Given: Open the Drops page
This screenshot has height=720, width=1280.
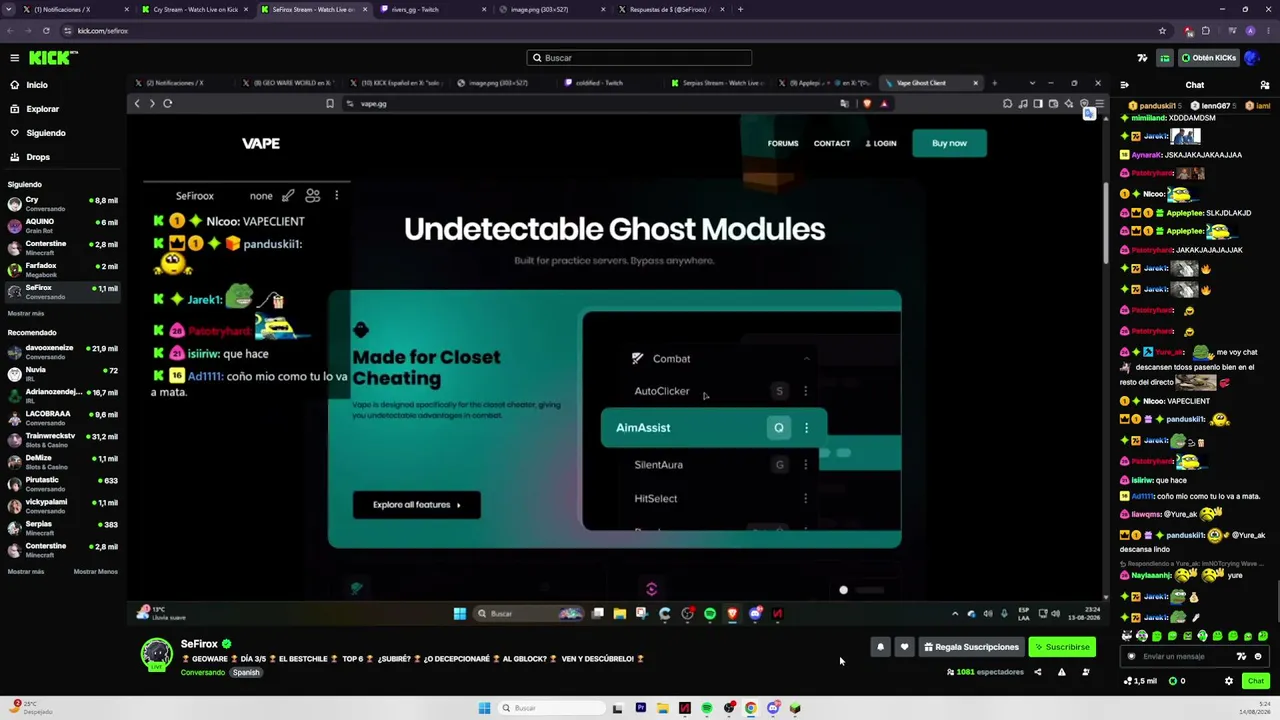Looking at the screenshot, I should point(38,157).
